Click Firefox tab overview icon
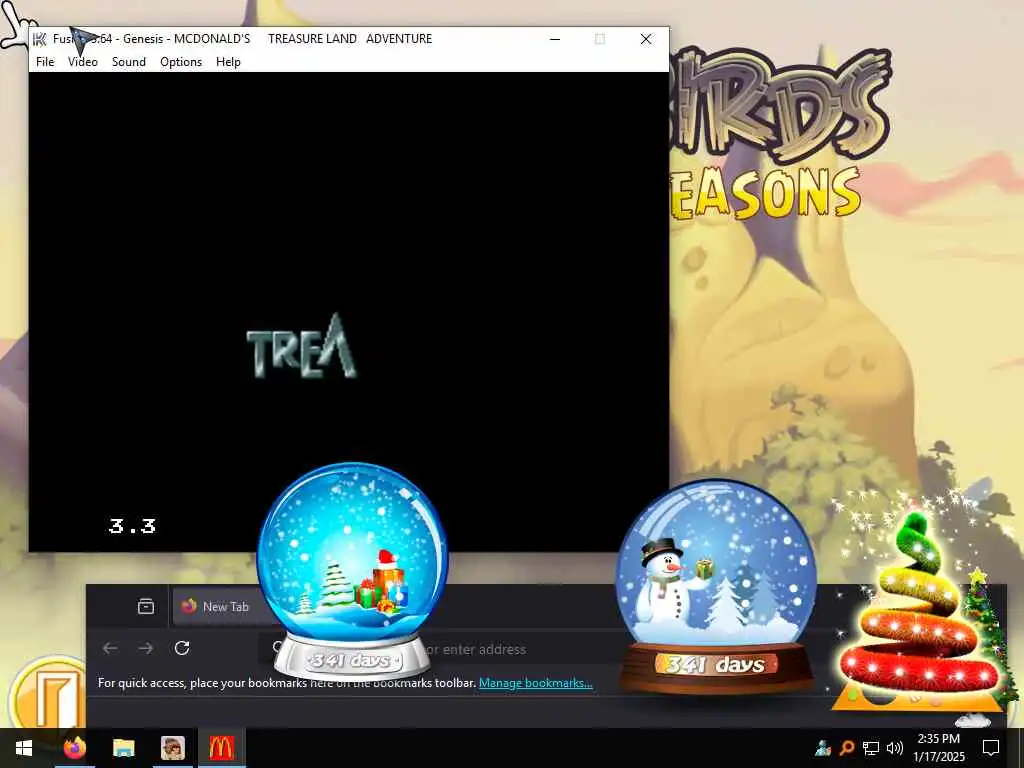Image resolution: width=1024 pixels, height=768 pixels. pyautogui.click(x=146, y=606)
